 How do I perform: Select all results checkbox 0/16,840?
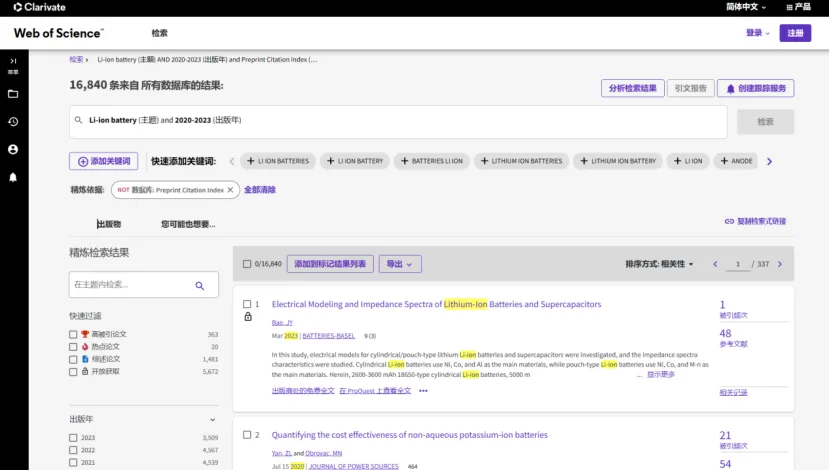pyautogui.click(x=247, y=264)
